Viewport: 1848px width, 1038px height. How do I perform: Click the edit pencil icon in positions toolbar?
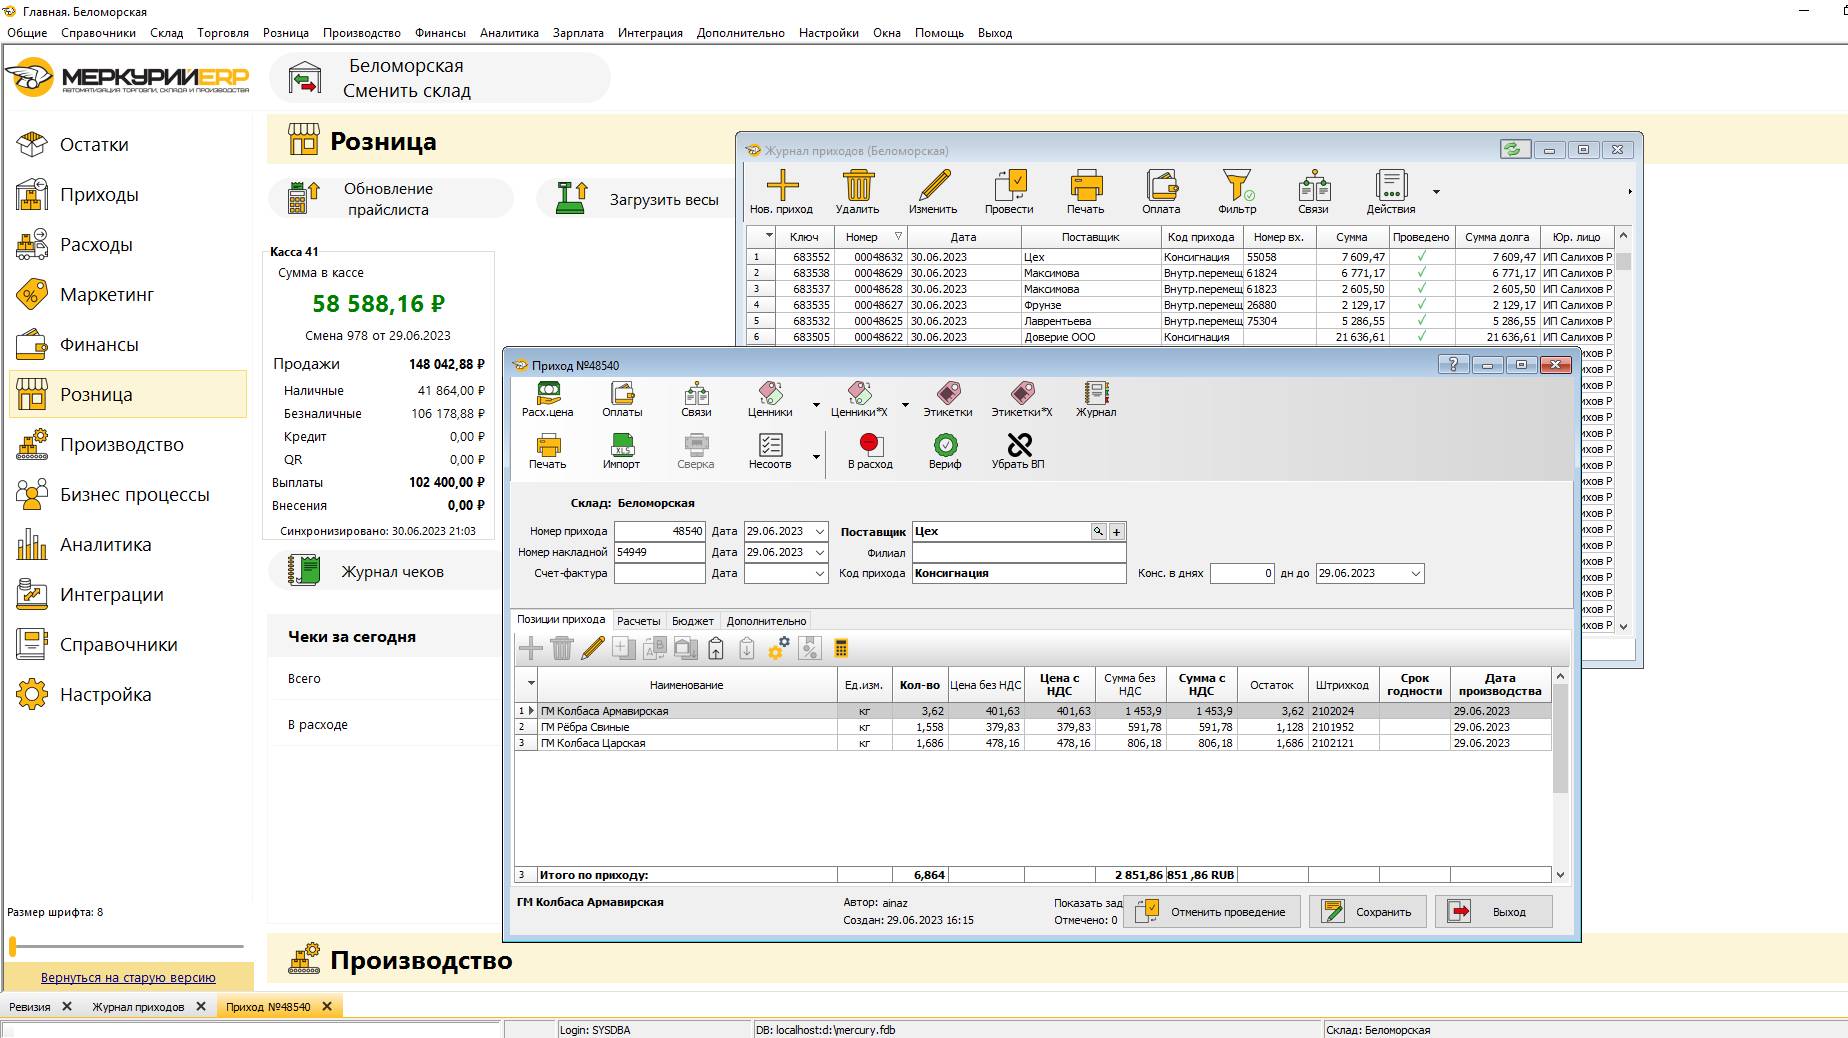(x=593, y=649)
